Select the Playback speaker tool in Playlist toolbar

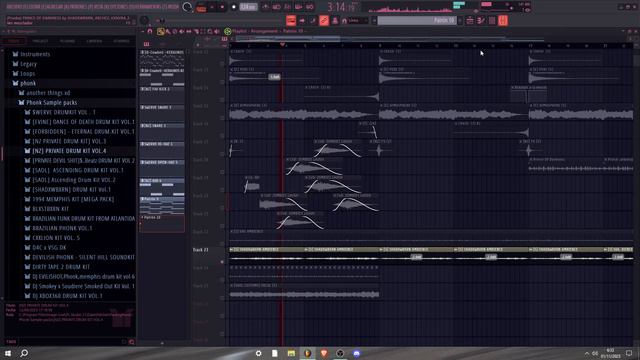tap(217, 31)
